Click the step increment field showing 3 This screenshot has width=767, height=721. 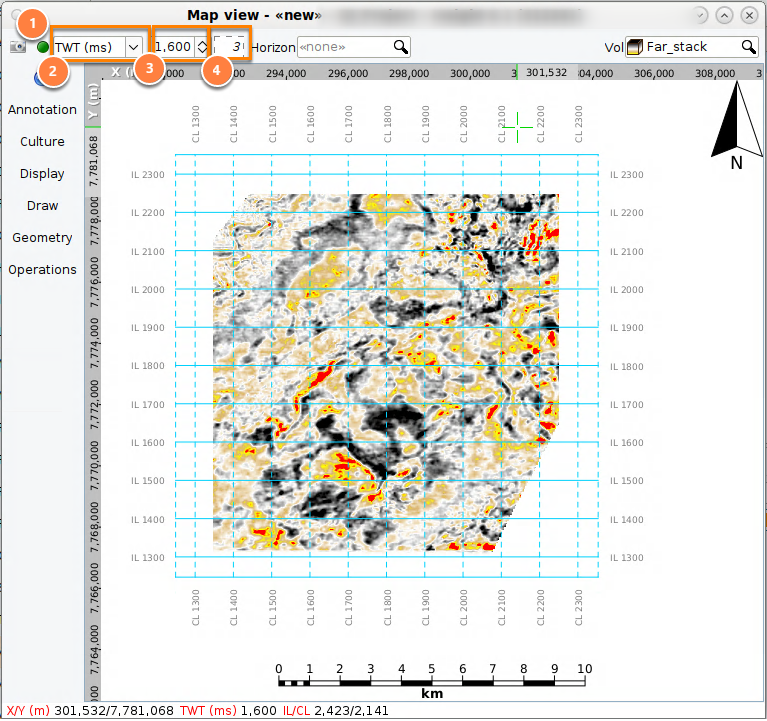coord(229,47)
